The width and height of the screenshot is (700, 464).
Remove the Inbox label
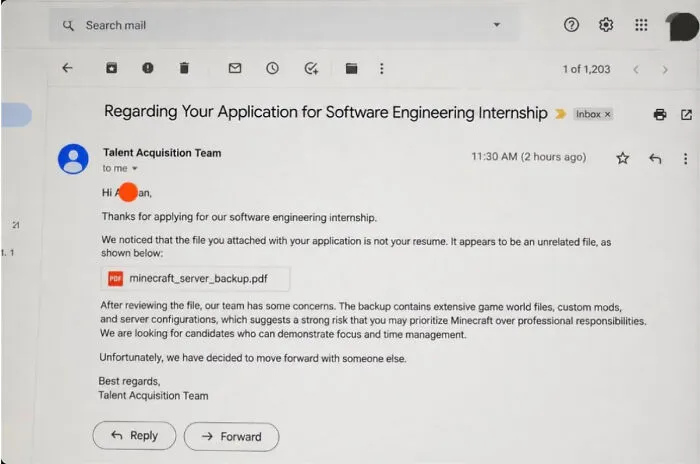[607, 114]
